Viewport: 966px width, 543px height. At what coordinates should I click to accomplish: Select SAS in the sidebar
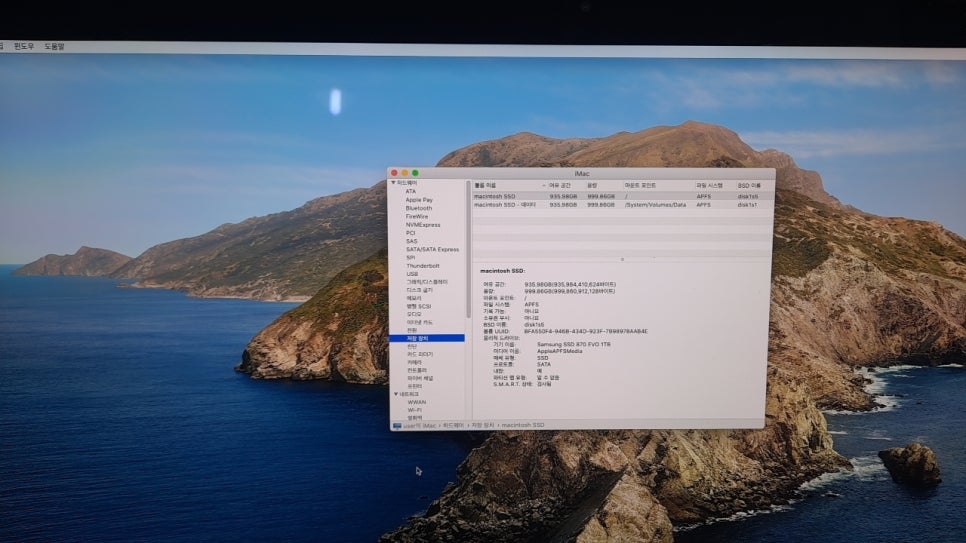[412, 241]
